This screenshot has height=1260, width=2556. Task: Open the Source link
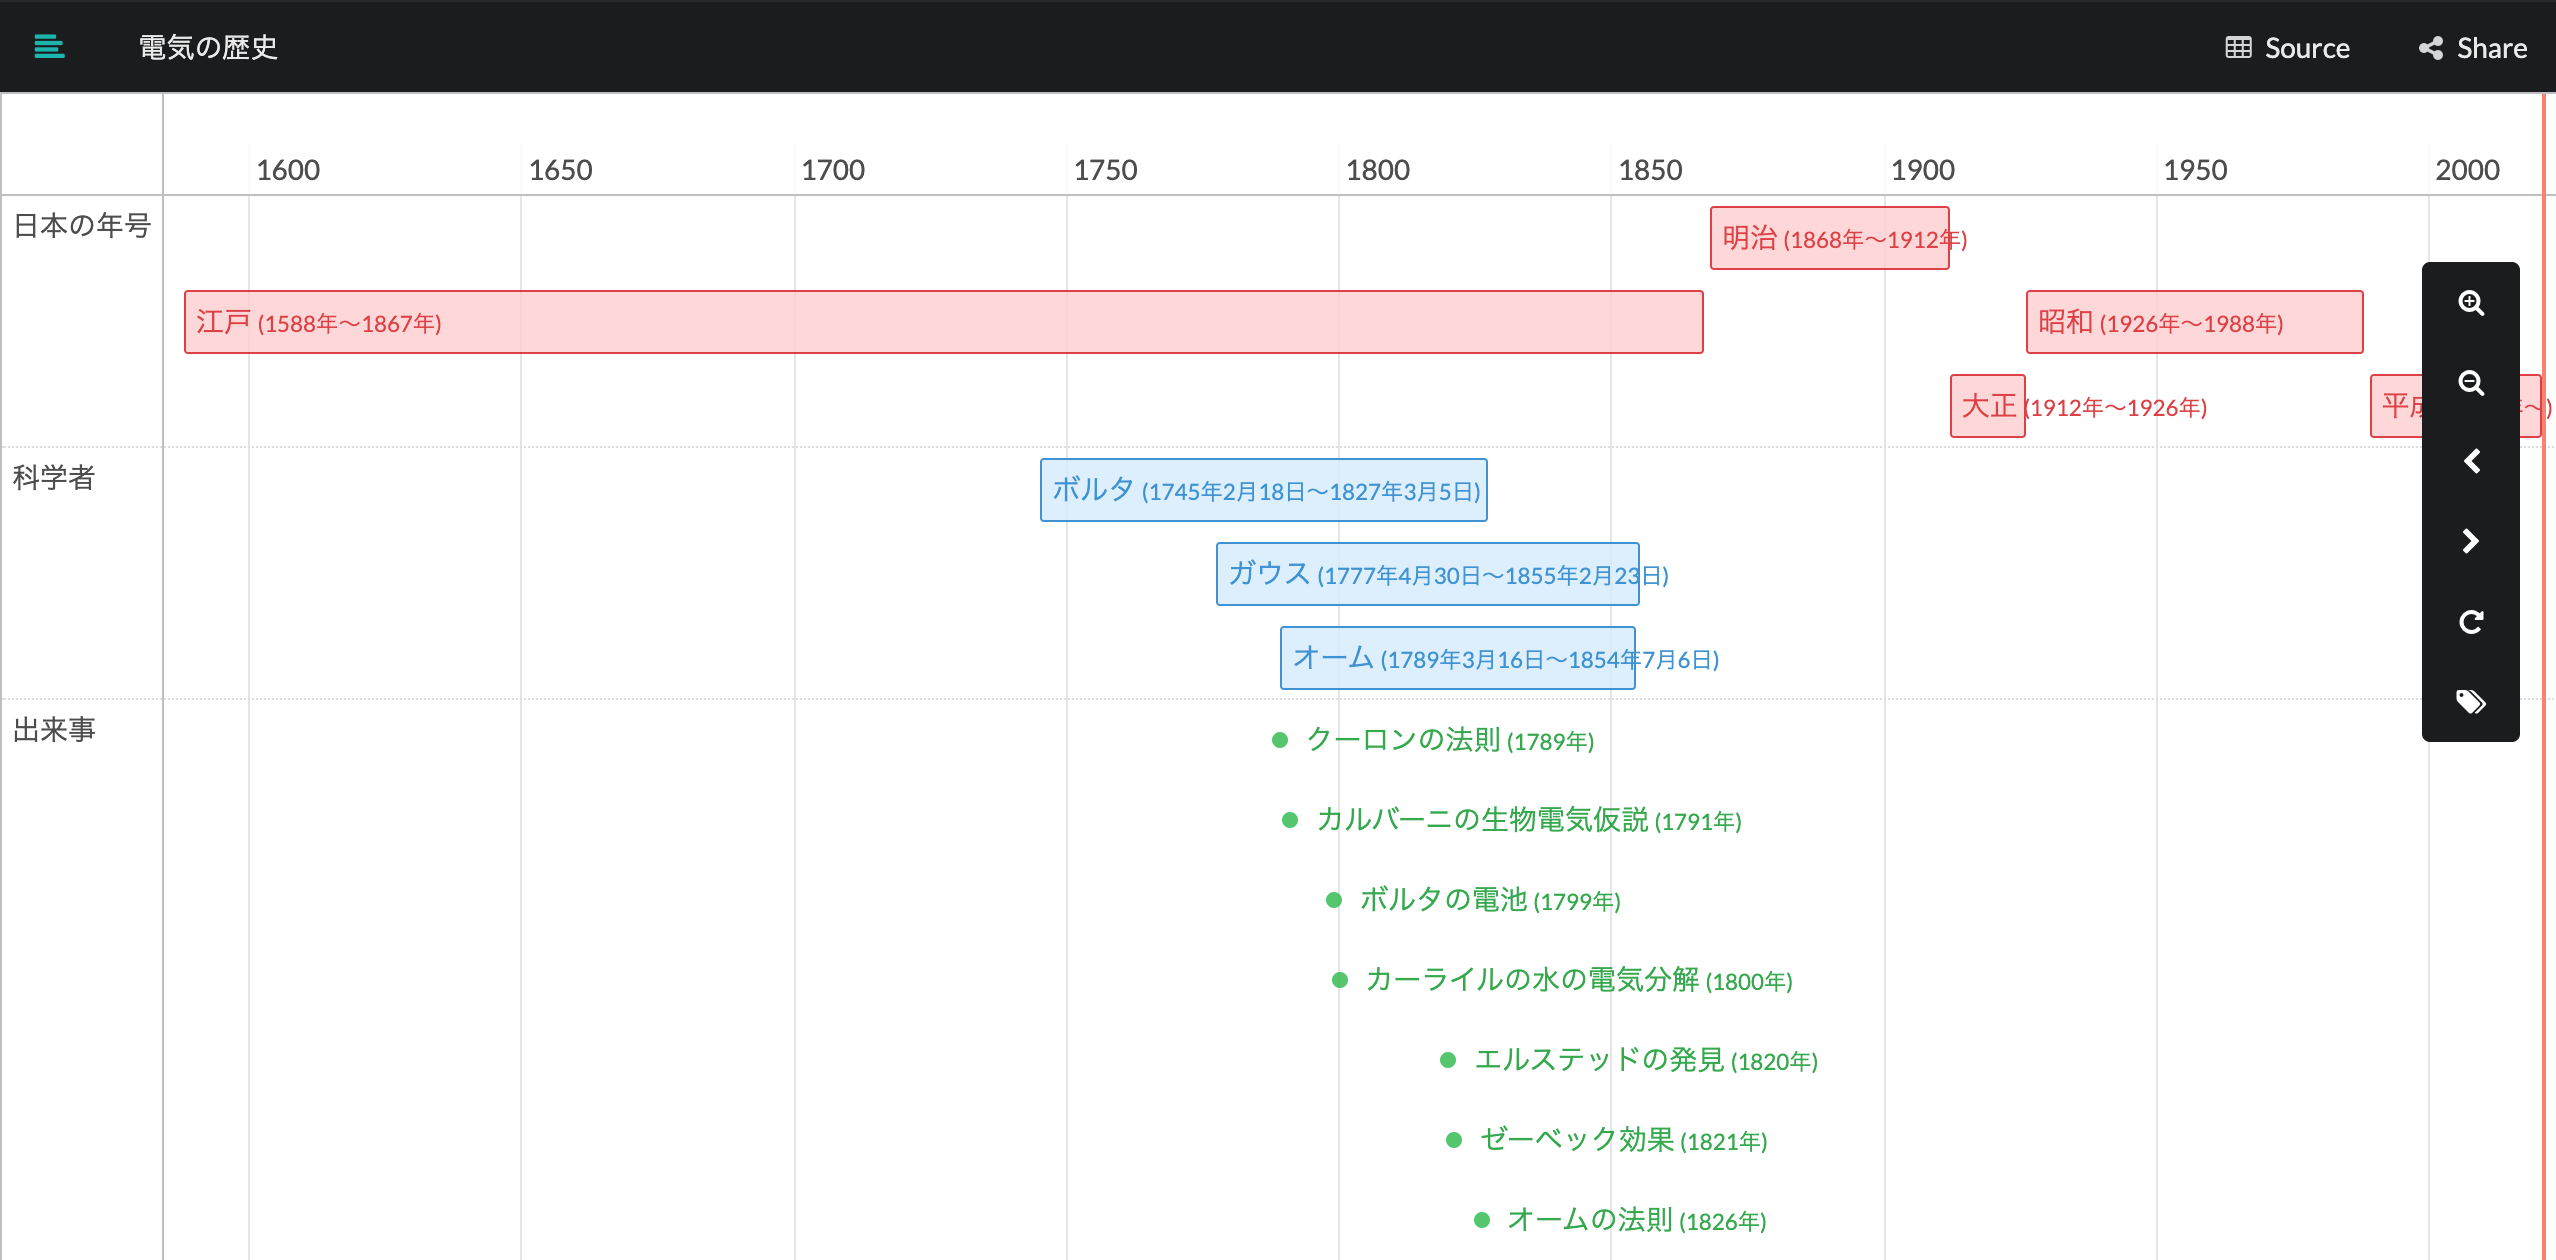pyautogui.click(x=2288, y=48)
